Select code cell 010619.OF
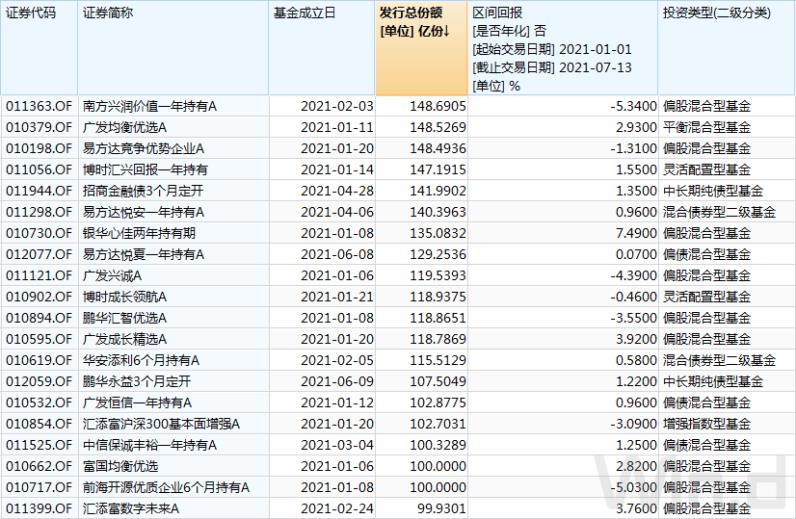This screenshot has height=519, width=796. [x=39, y=360]
